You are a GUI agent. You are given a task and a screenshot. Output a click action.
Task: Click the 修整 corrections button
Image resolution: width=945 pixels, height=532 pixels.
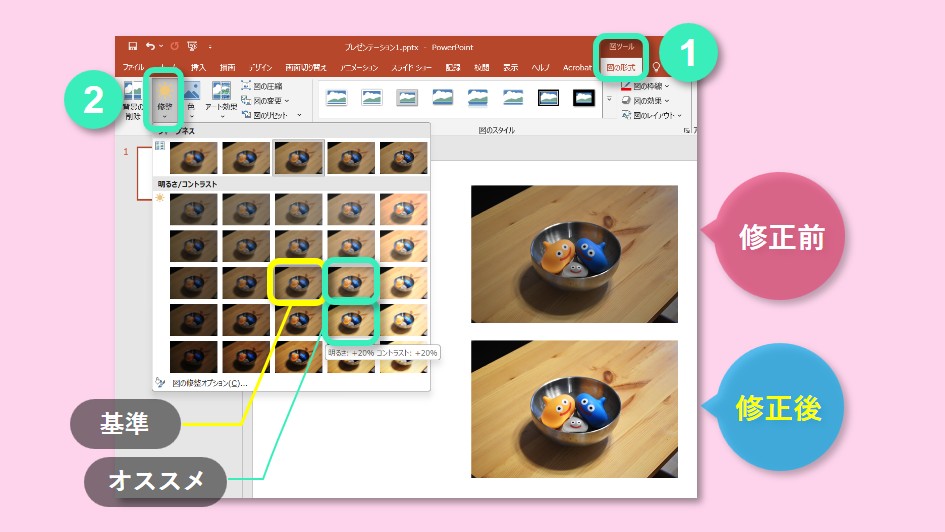tap(165, 98)
